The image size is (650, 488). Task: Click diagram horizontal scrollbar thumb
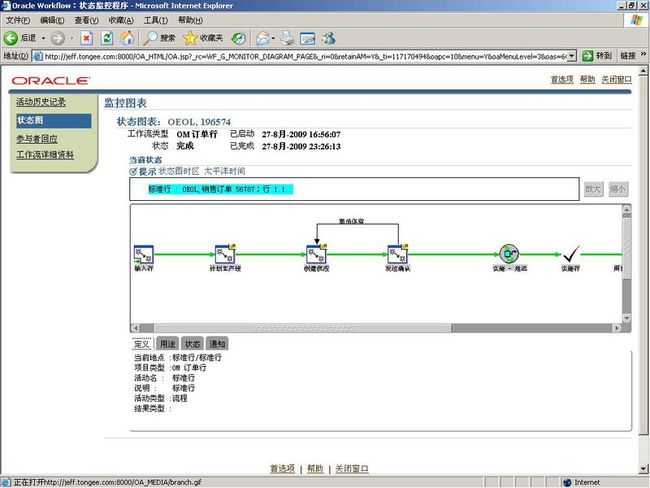tap(303, 328)
